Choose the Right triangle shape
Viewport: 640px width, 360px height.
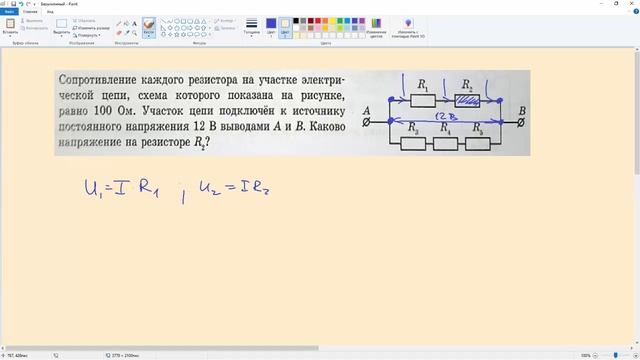[163, 28]
